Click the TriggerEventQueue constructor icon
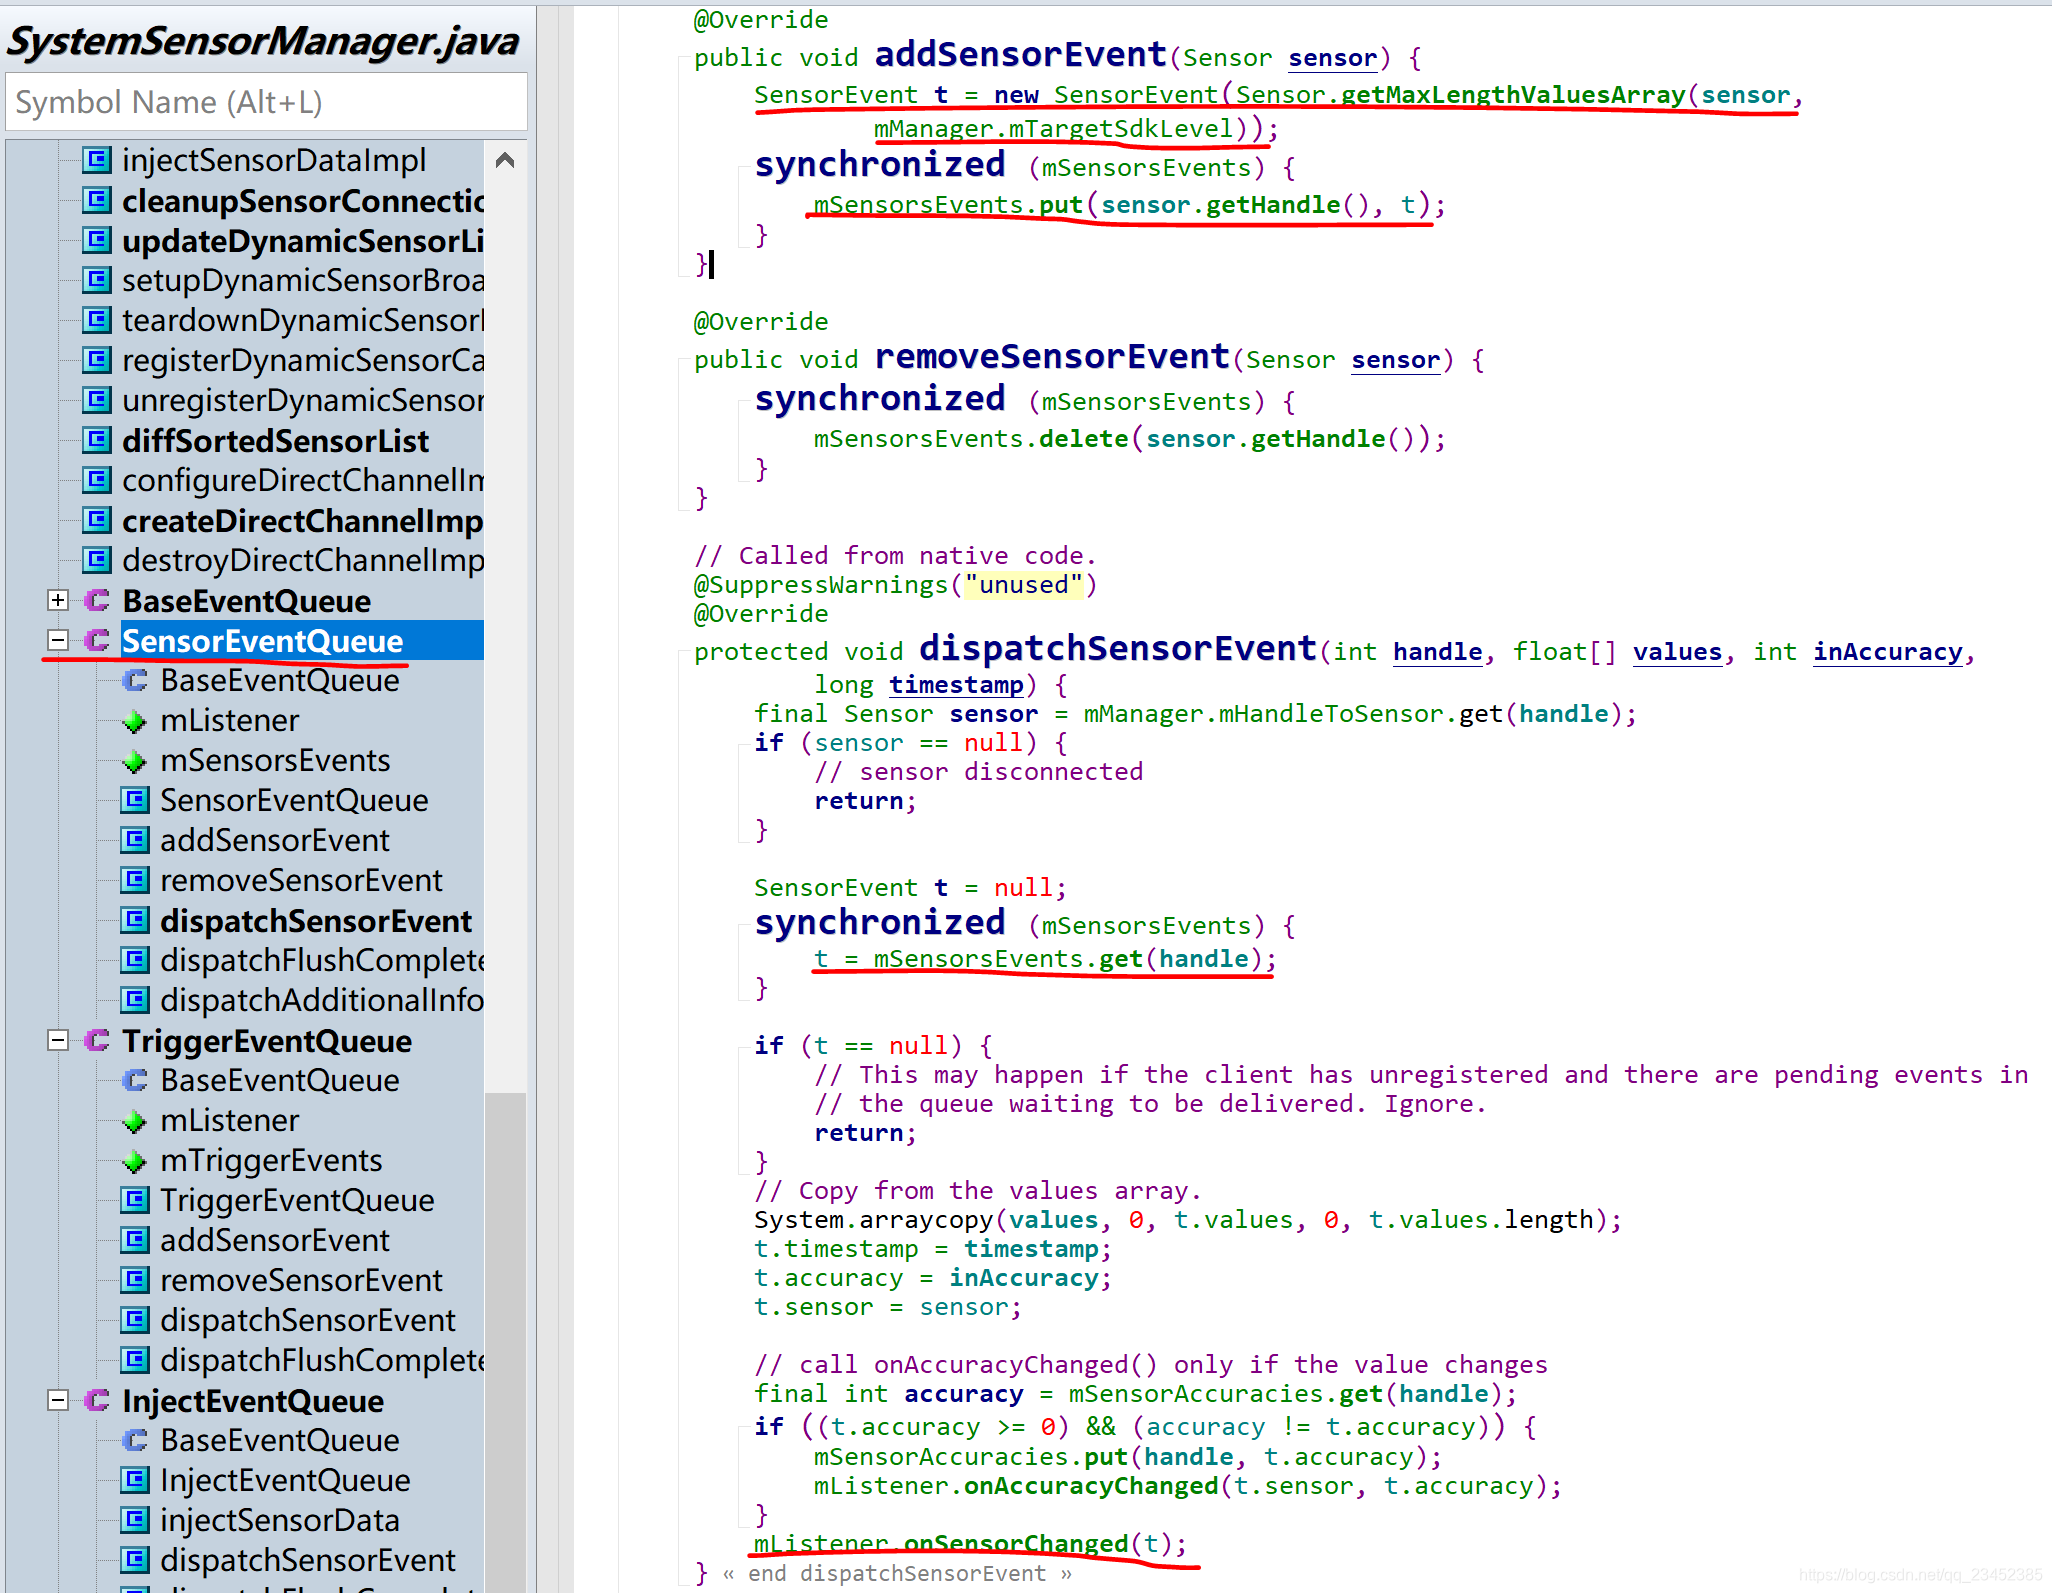Screen dimensions: 2052x1593 coord(135,1200)
